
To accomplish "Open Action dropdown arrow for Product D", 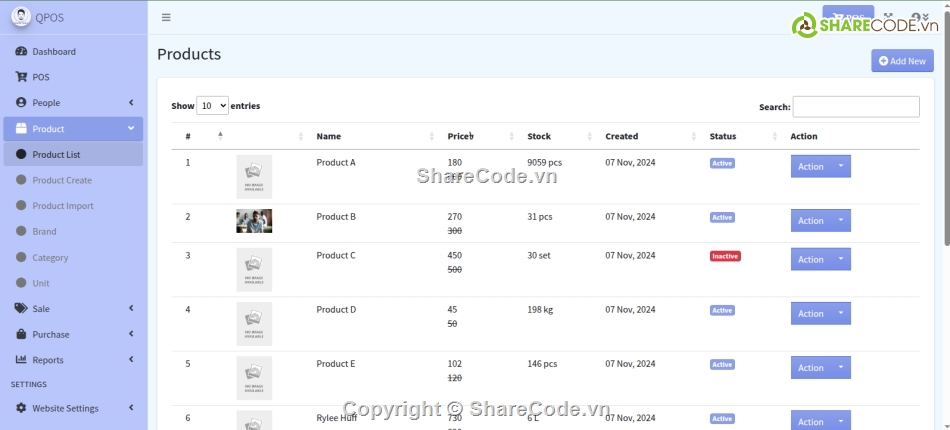I will [841, 313].
